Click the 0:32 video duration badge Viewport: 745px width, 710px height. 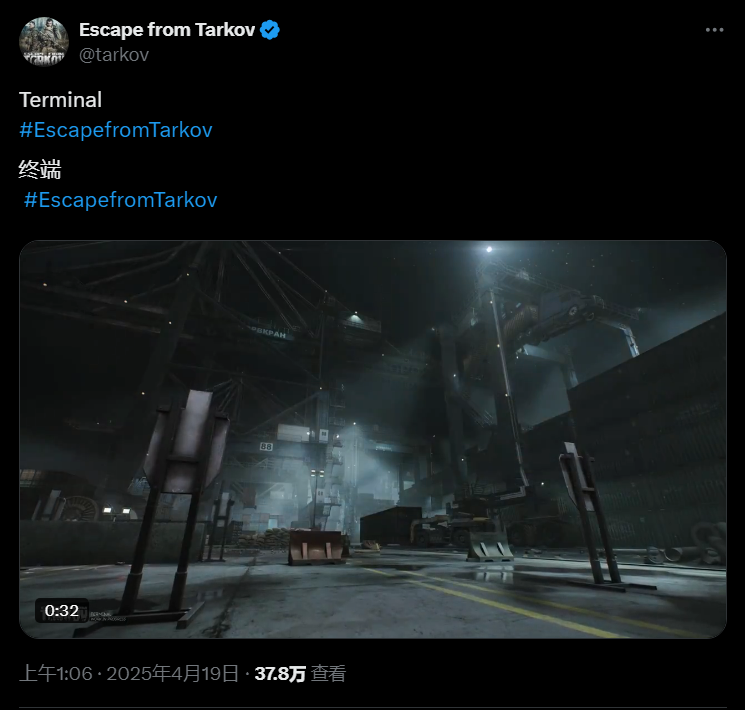pos(62,610)
